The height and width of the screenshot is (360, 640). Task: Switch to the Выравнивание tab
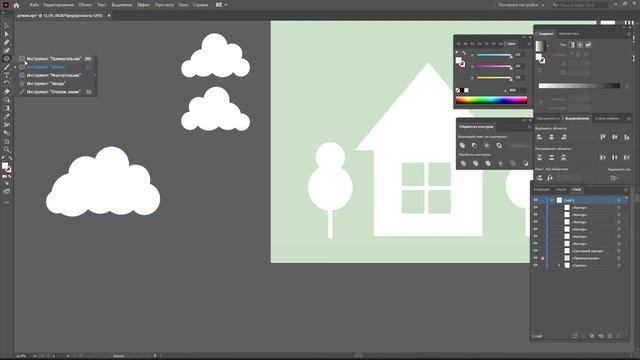(577, 118)
